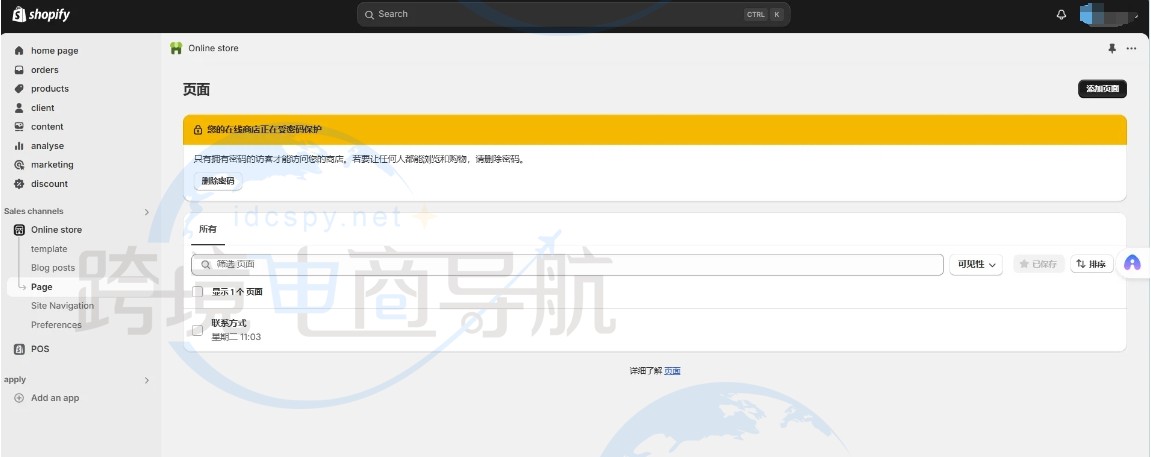The width and height of the screenshot is (1151, 457).
Task: Click the Add an app plus icon
Action: pos(19,398)
